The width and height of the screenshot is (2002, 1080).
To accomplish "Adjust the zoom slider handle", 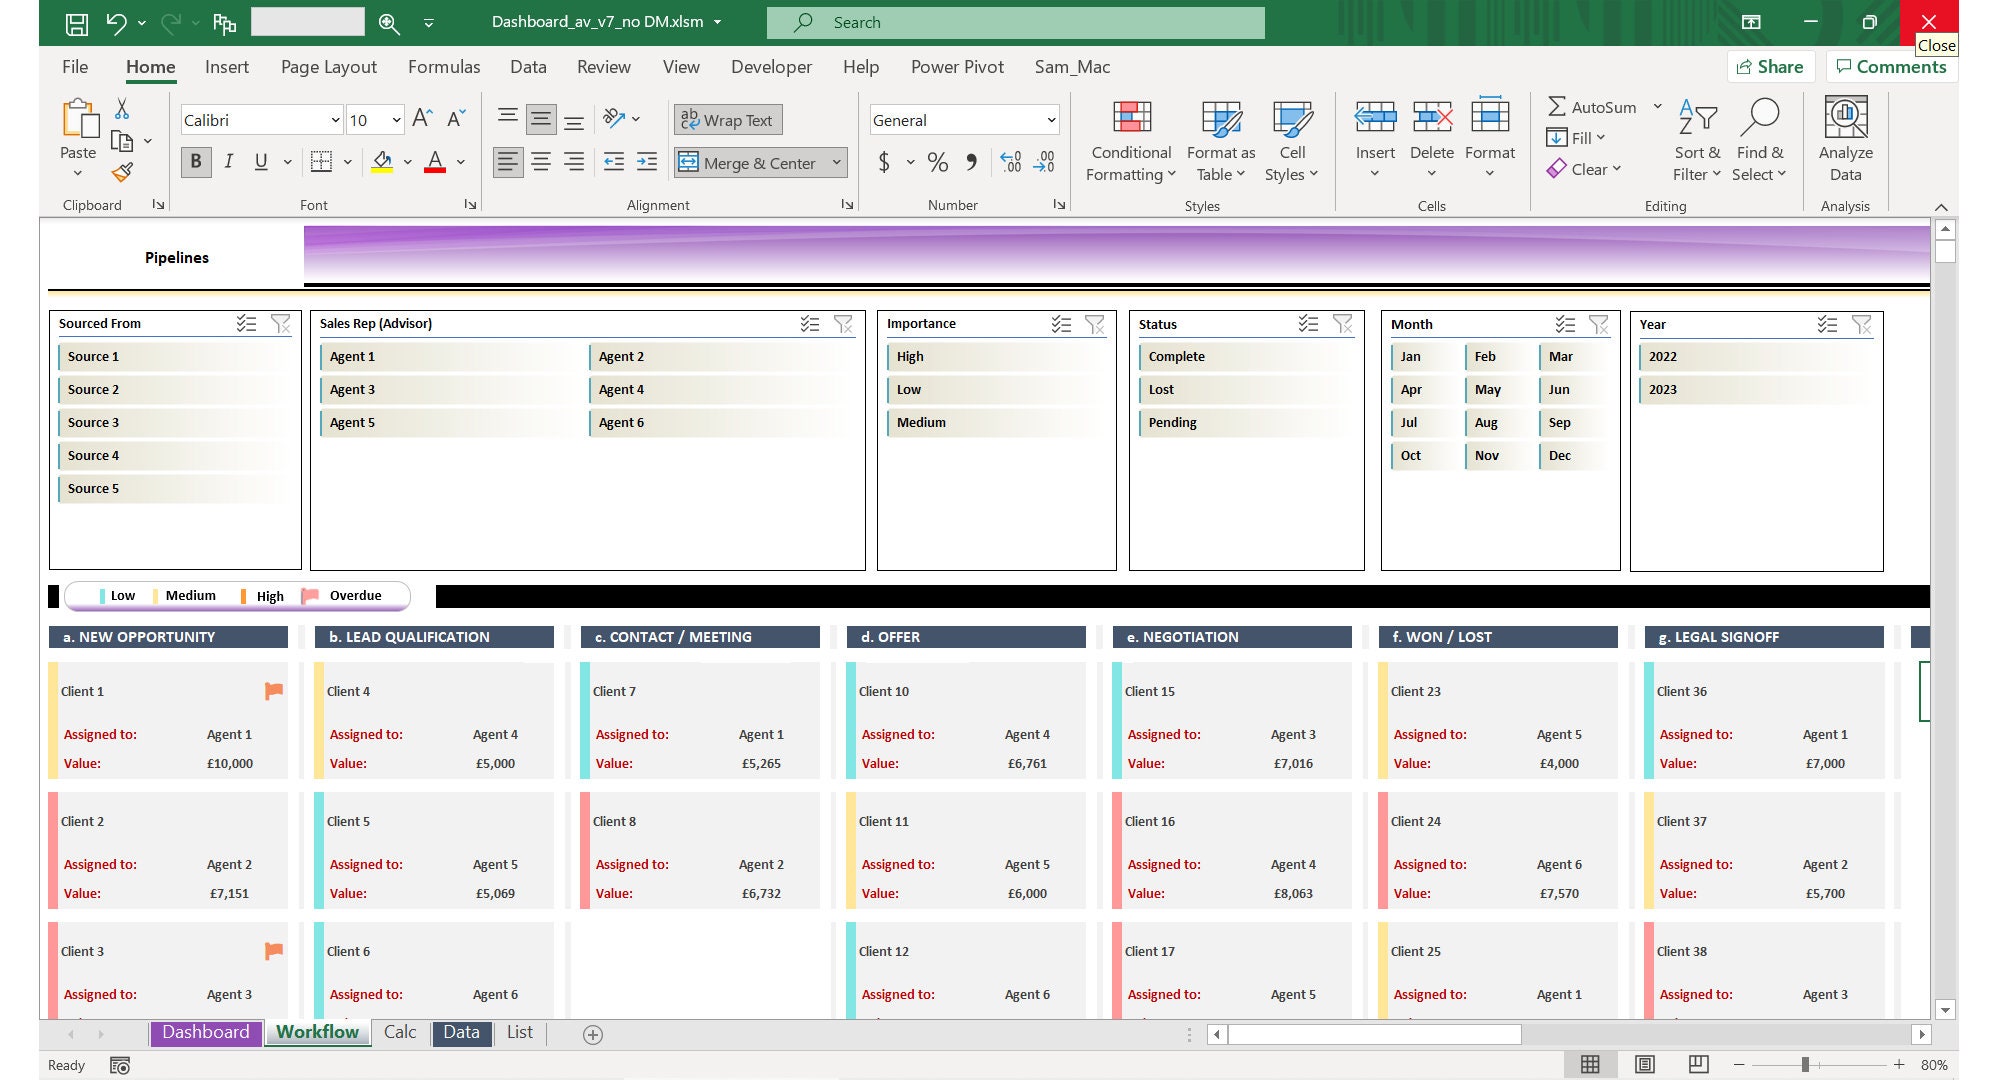I will click(1805, 1064).
